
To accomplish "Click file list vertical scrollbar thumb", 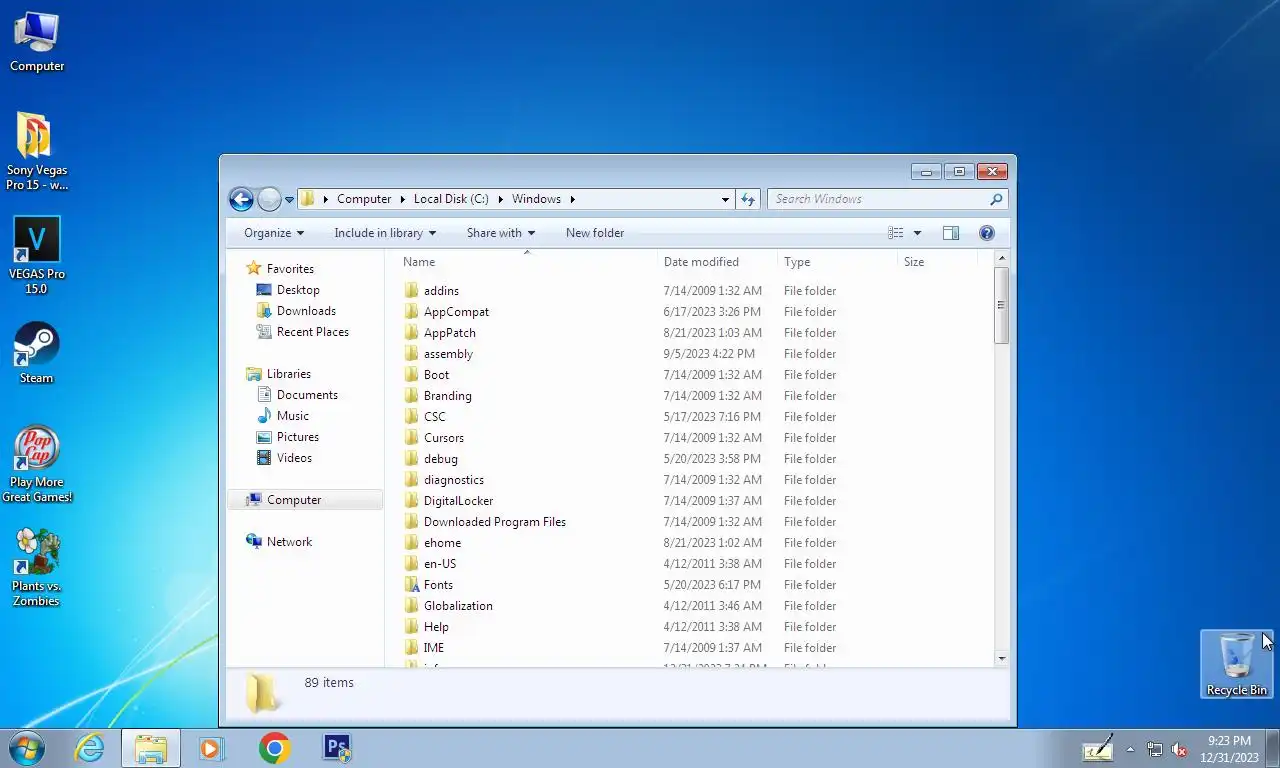I will point(1002,306).
